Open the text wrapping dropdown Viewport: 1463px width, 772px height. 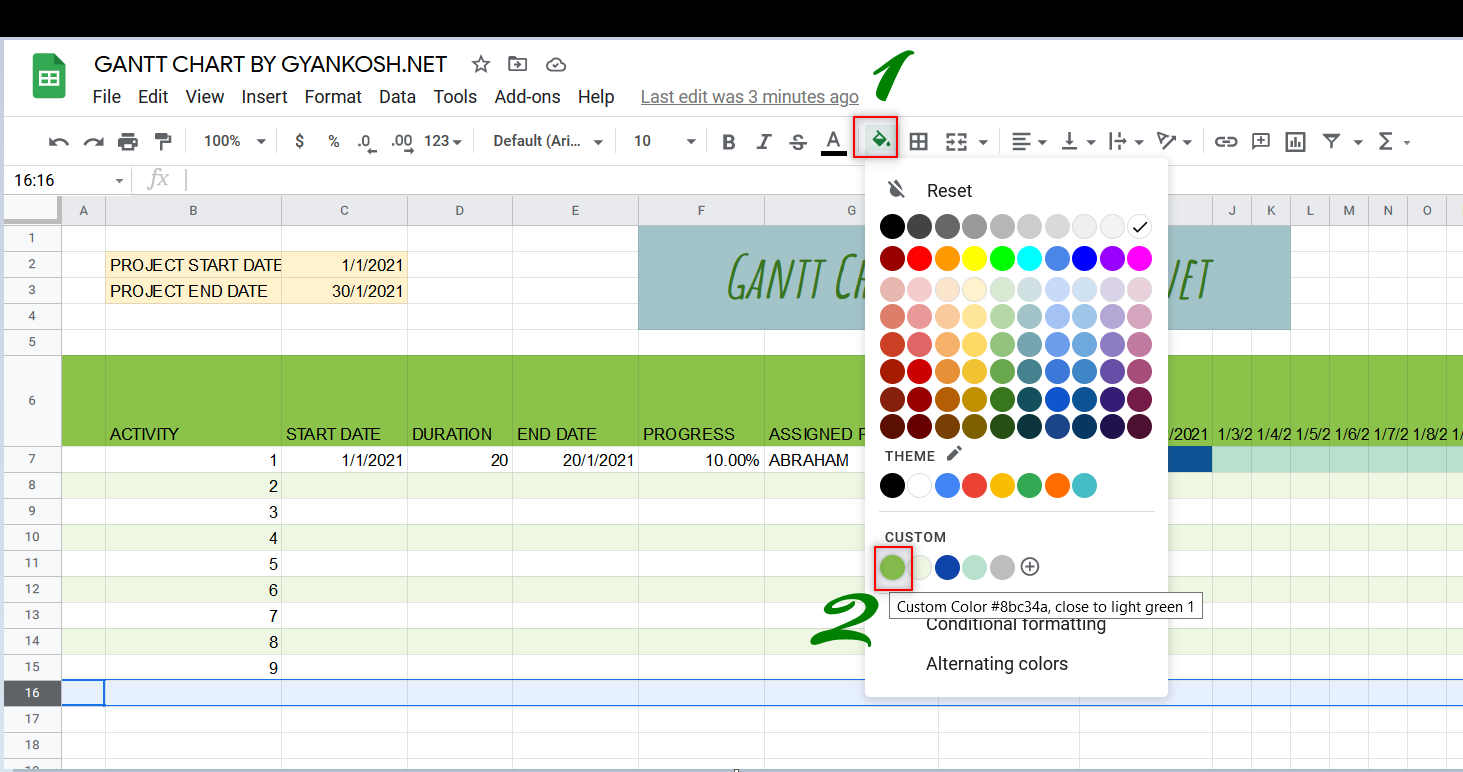(x=1126, y=141)
